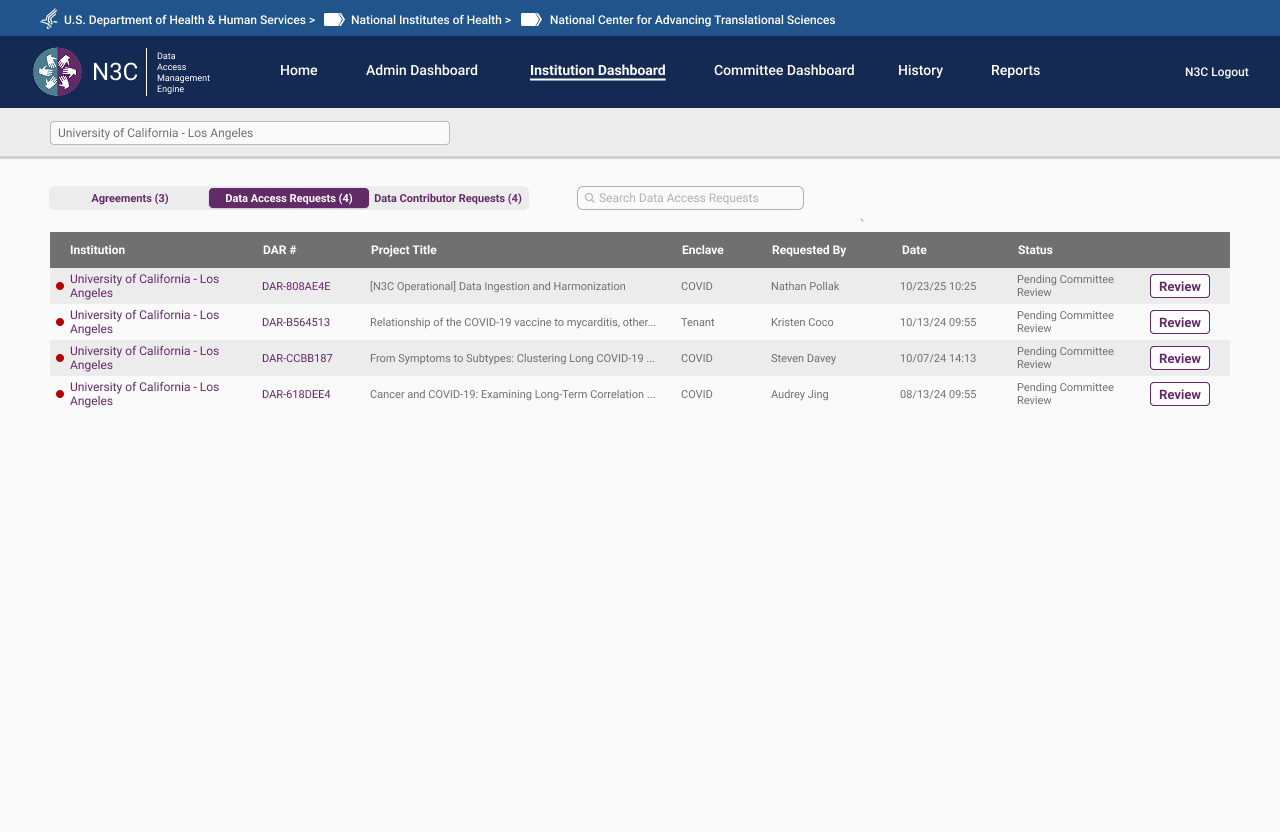Click the red dot on the DAR-B564513 row

(x=59, y=322)
